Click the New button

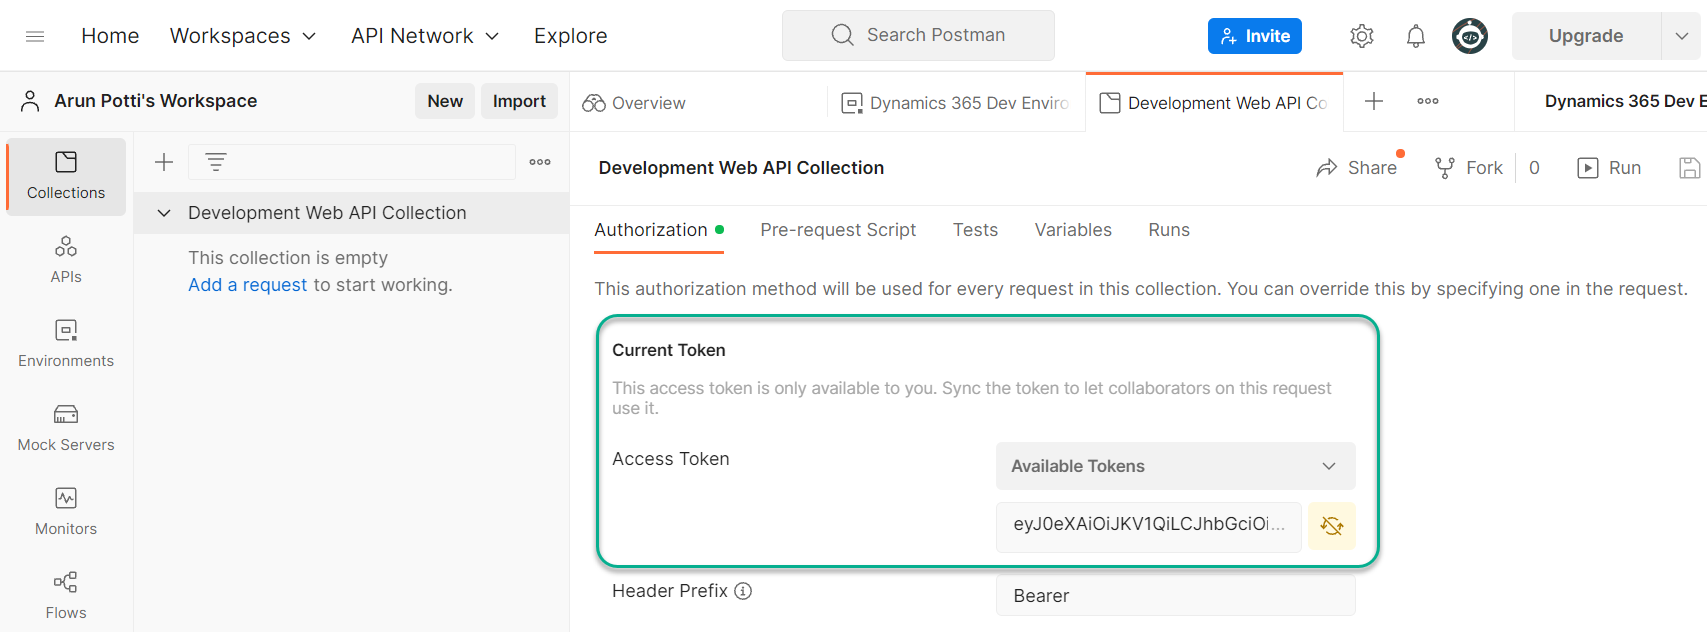[x=445, y=101]
